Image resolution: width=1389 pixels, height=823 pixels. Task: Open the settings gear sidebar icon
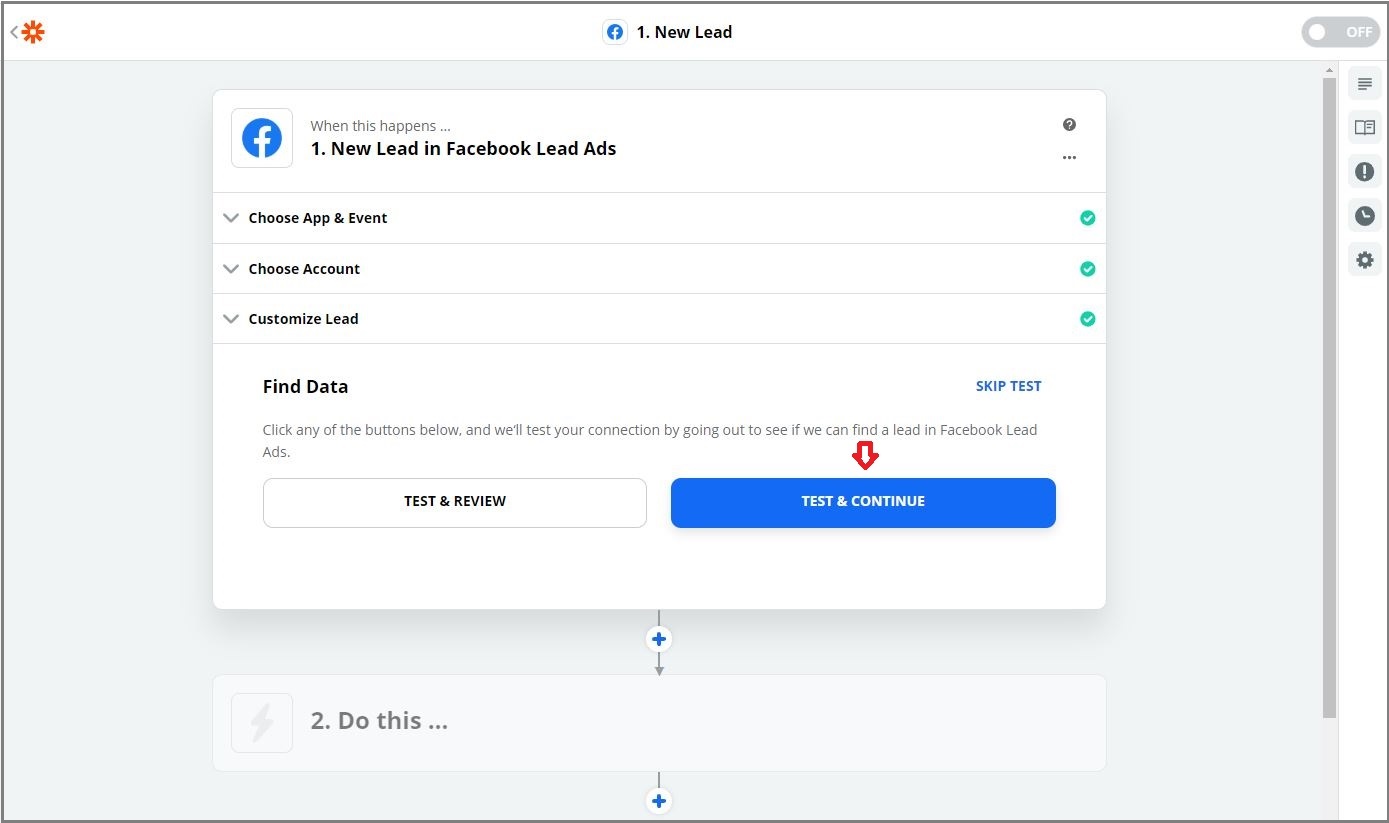coord(1364,260)
